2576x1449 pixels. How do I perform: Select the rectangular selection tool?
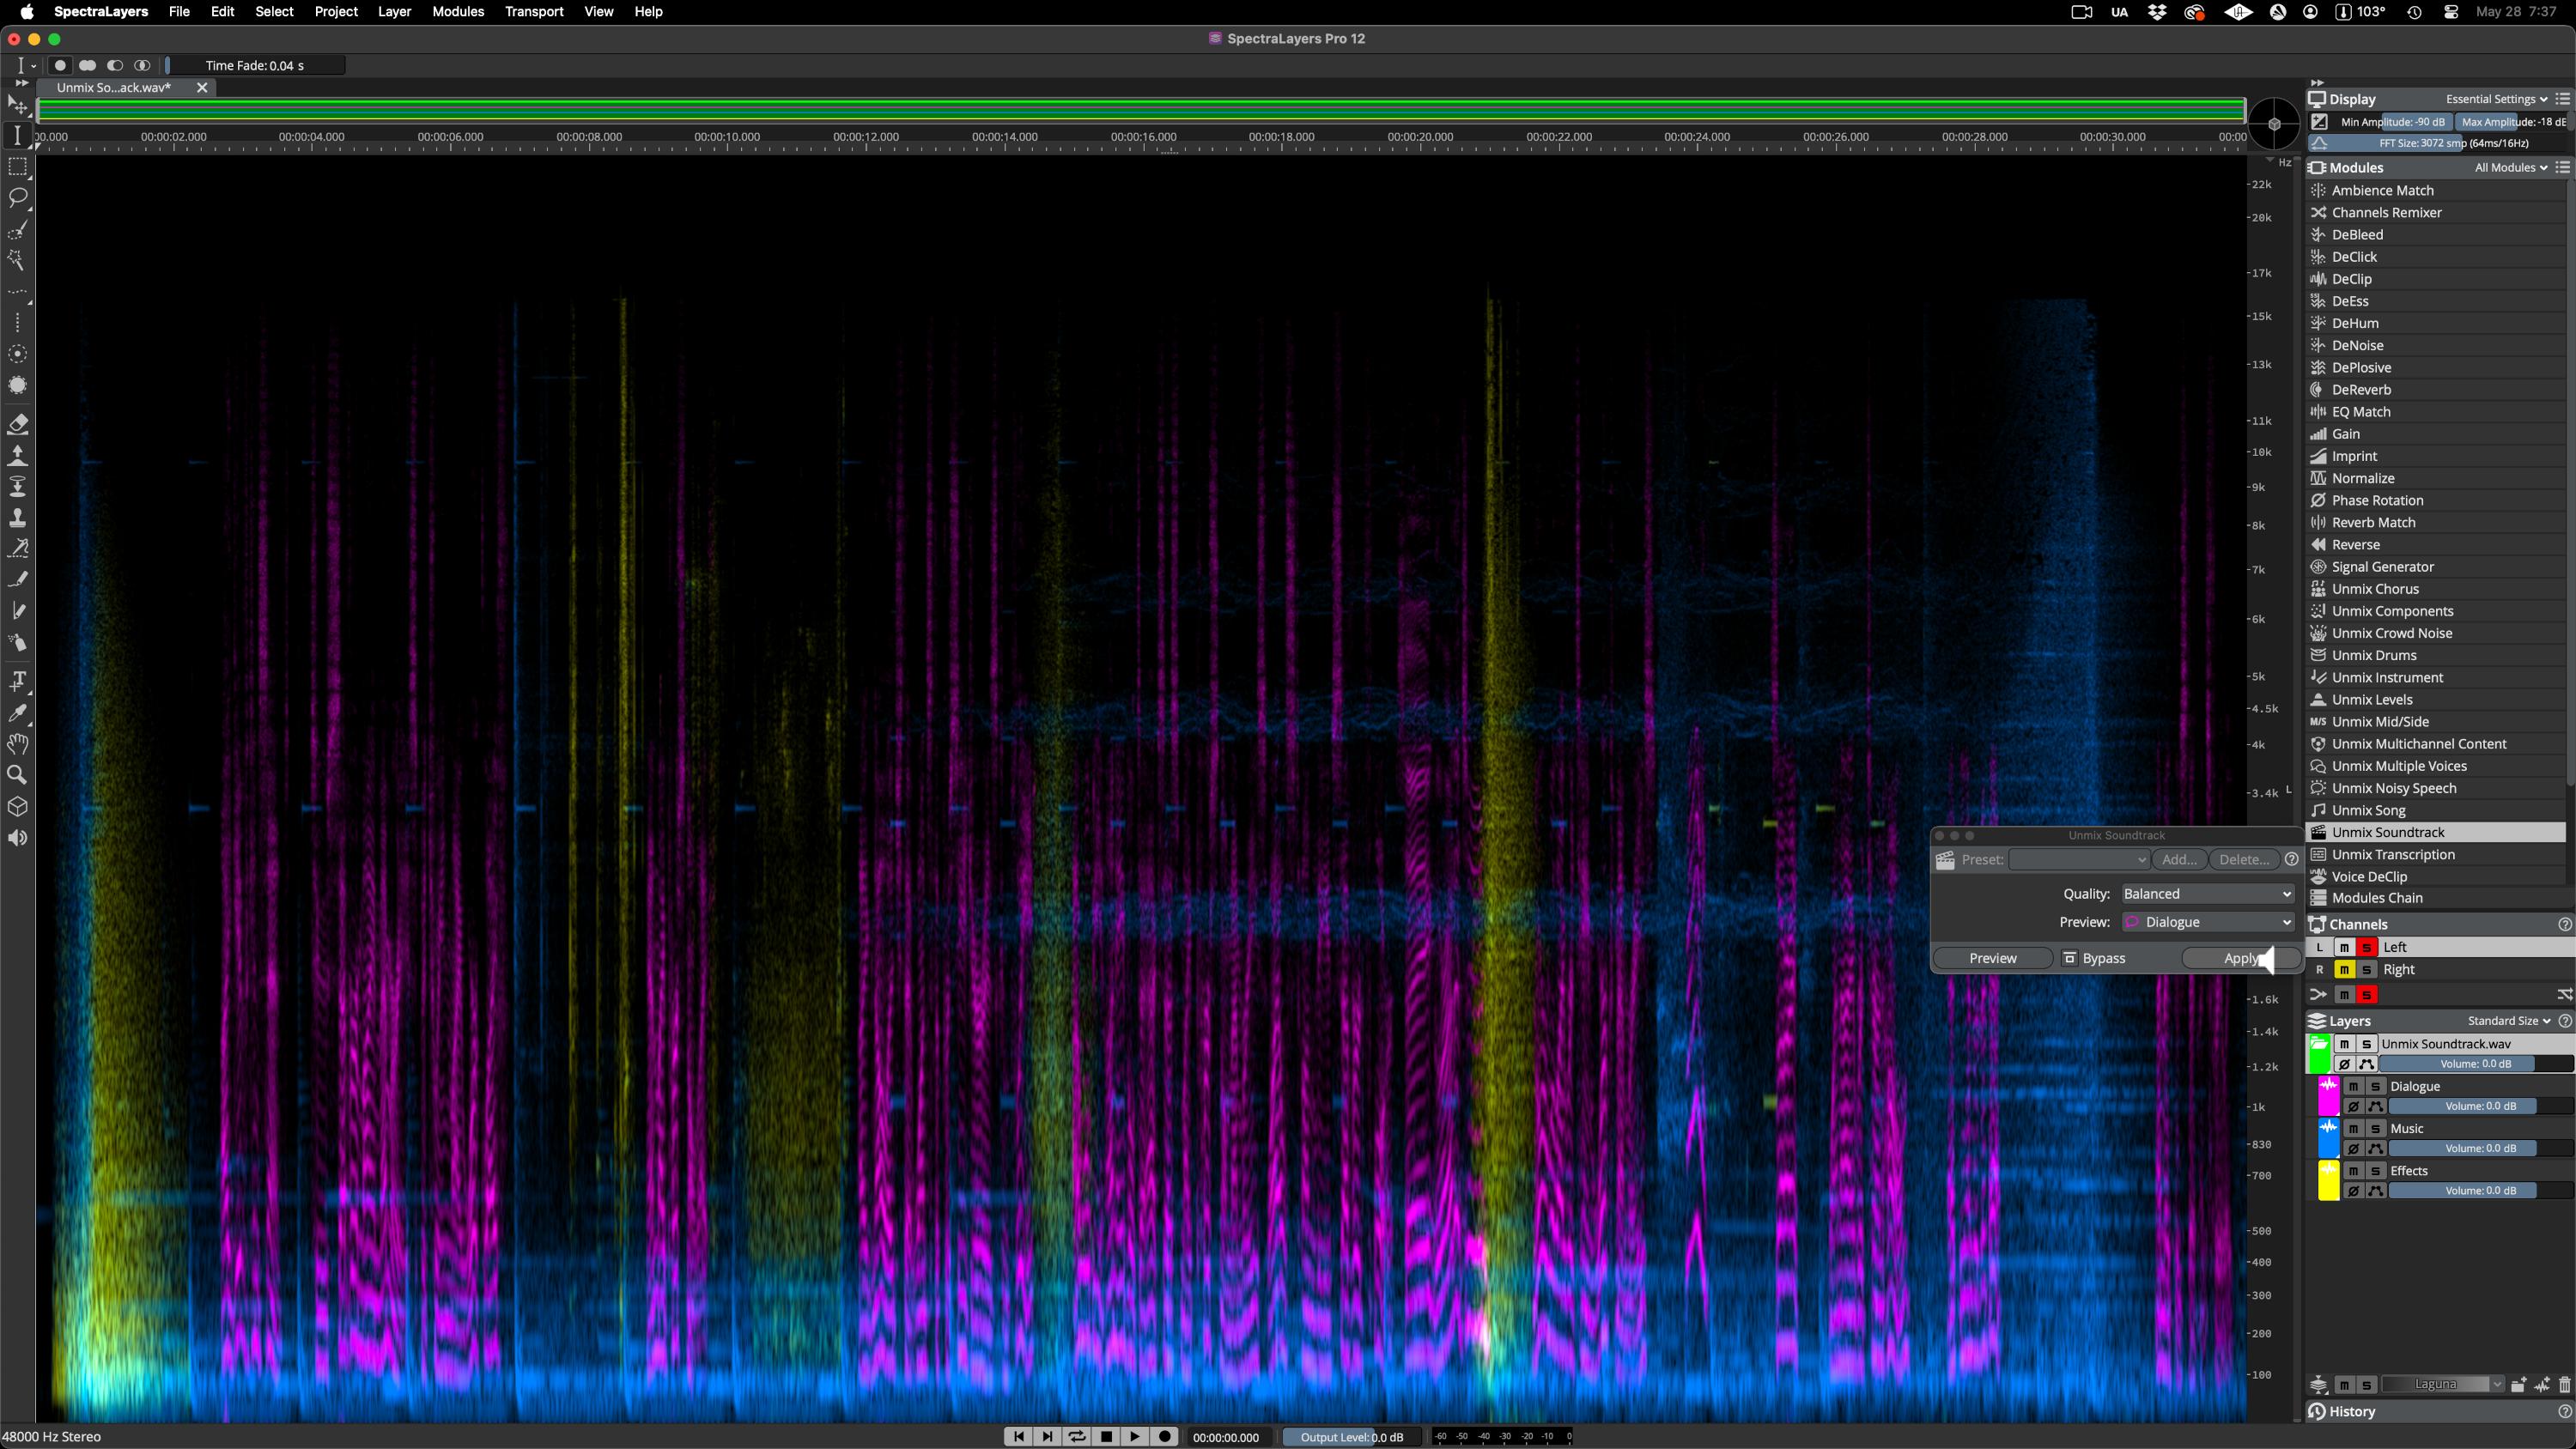18,167
